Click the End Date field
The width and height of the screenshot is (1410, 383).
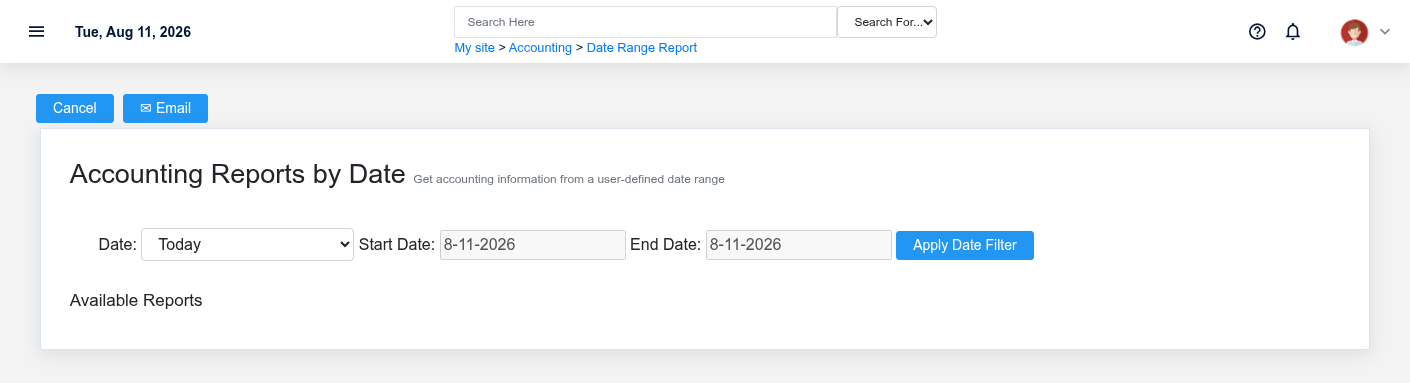pyautogui.click(x=799, y=244)
